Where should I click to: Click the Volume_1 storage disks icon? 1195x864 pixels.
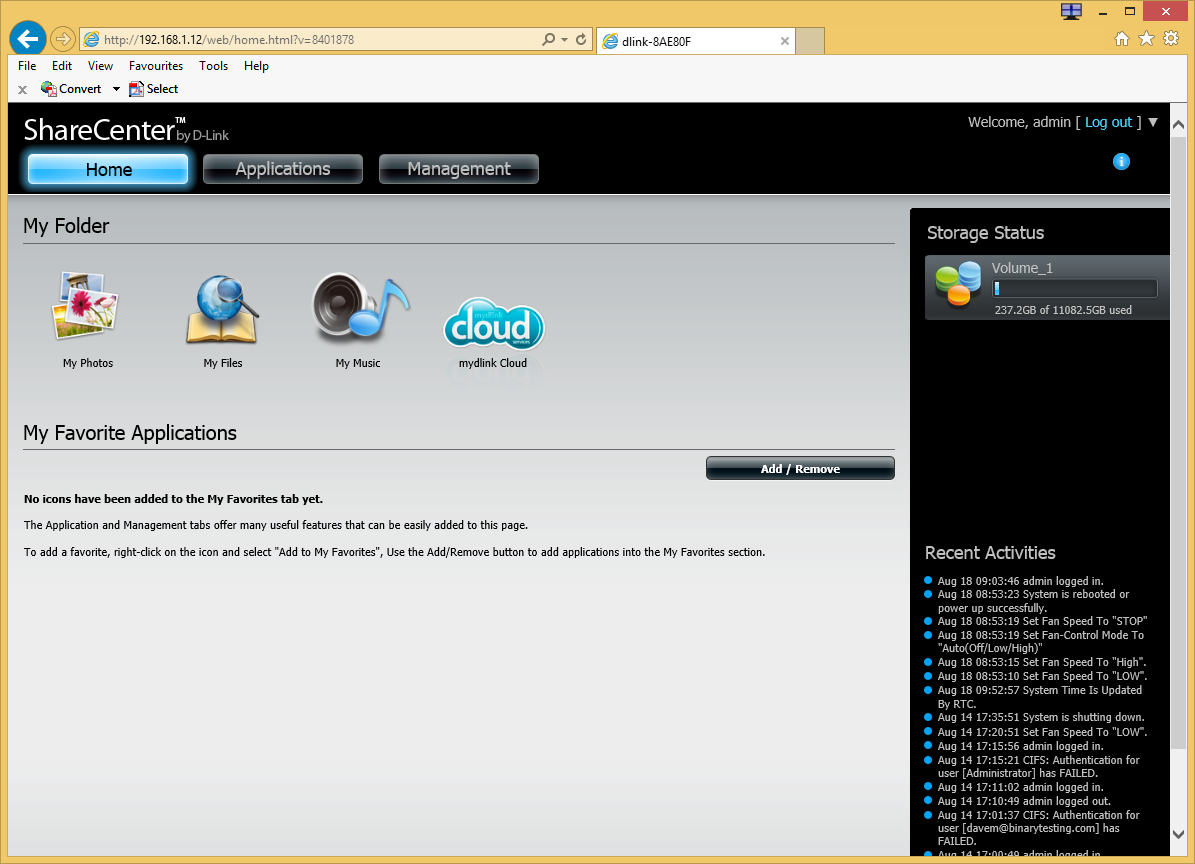[958, 283]
